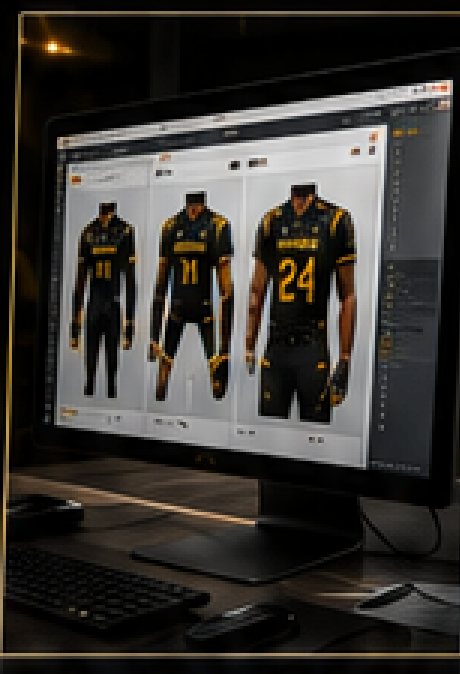Image resolution: width=460 pixels, height=674 pixels.
Task: Select the middle number 11 jersey preview
Action: (192, 297)
